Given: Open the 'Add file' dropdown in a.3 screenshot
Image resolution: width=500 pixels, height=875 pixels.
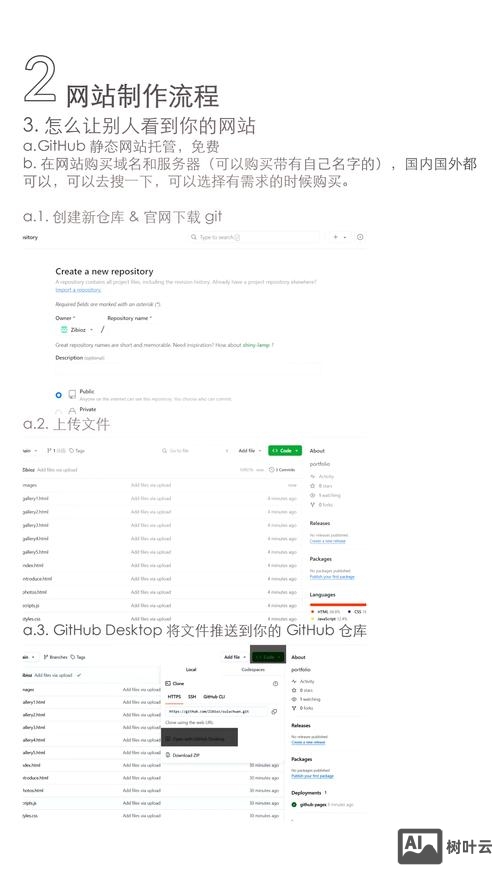Looking at the screenshot, I should (x=235, y=657).
